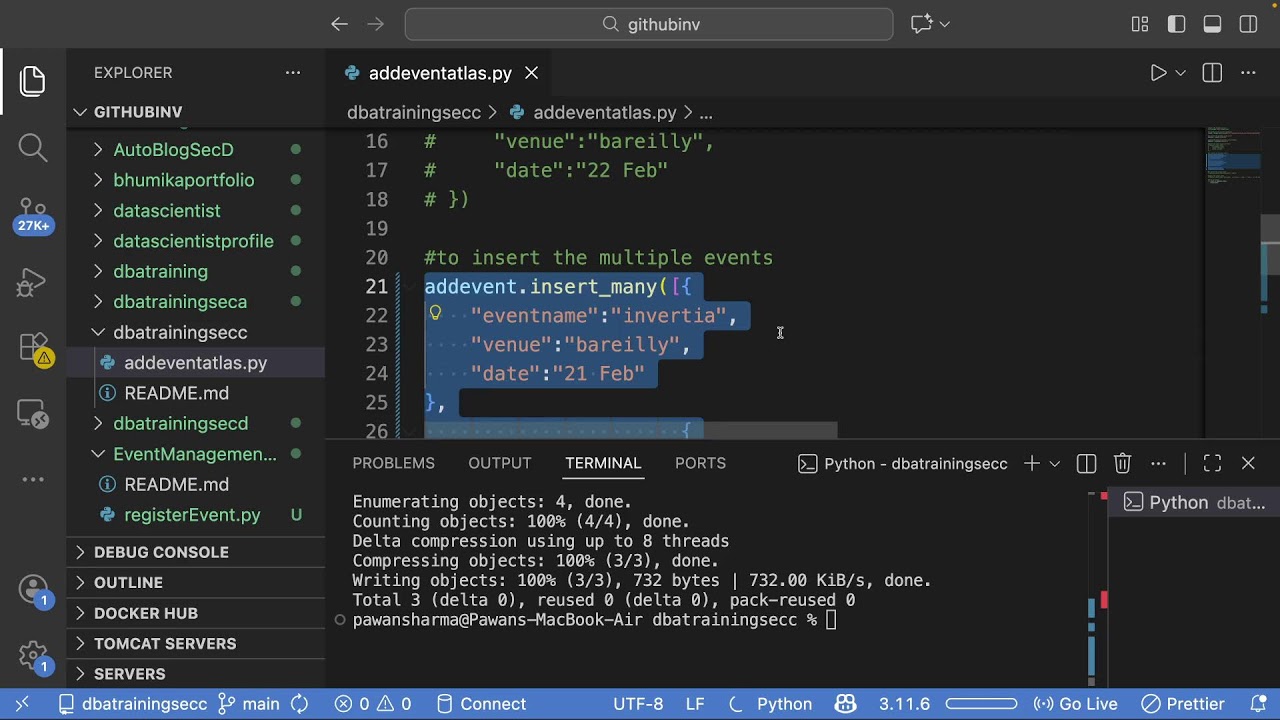Screen dimensions: 1280x720
Task: Open Explorer Views and More Actions ellipsis
Action: (293, 73)
